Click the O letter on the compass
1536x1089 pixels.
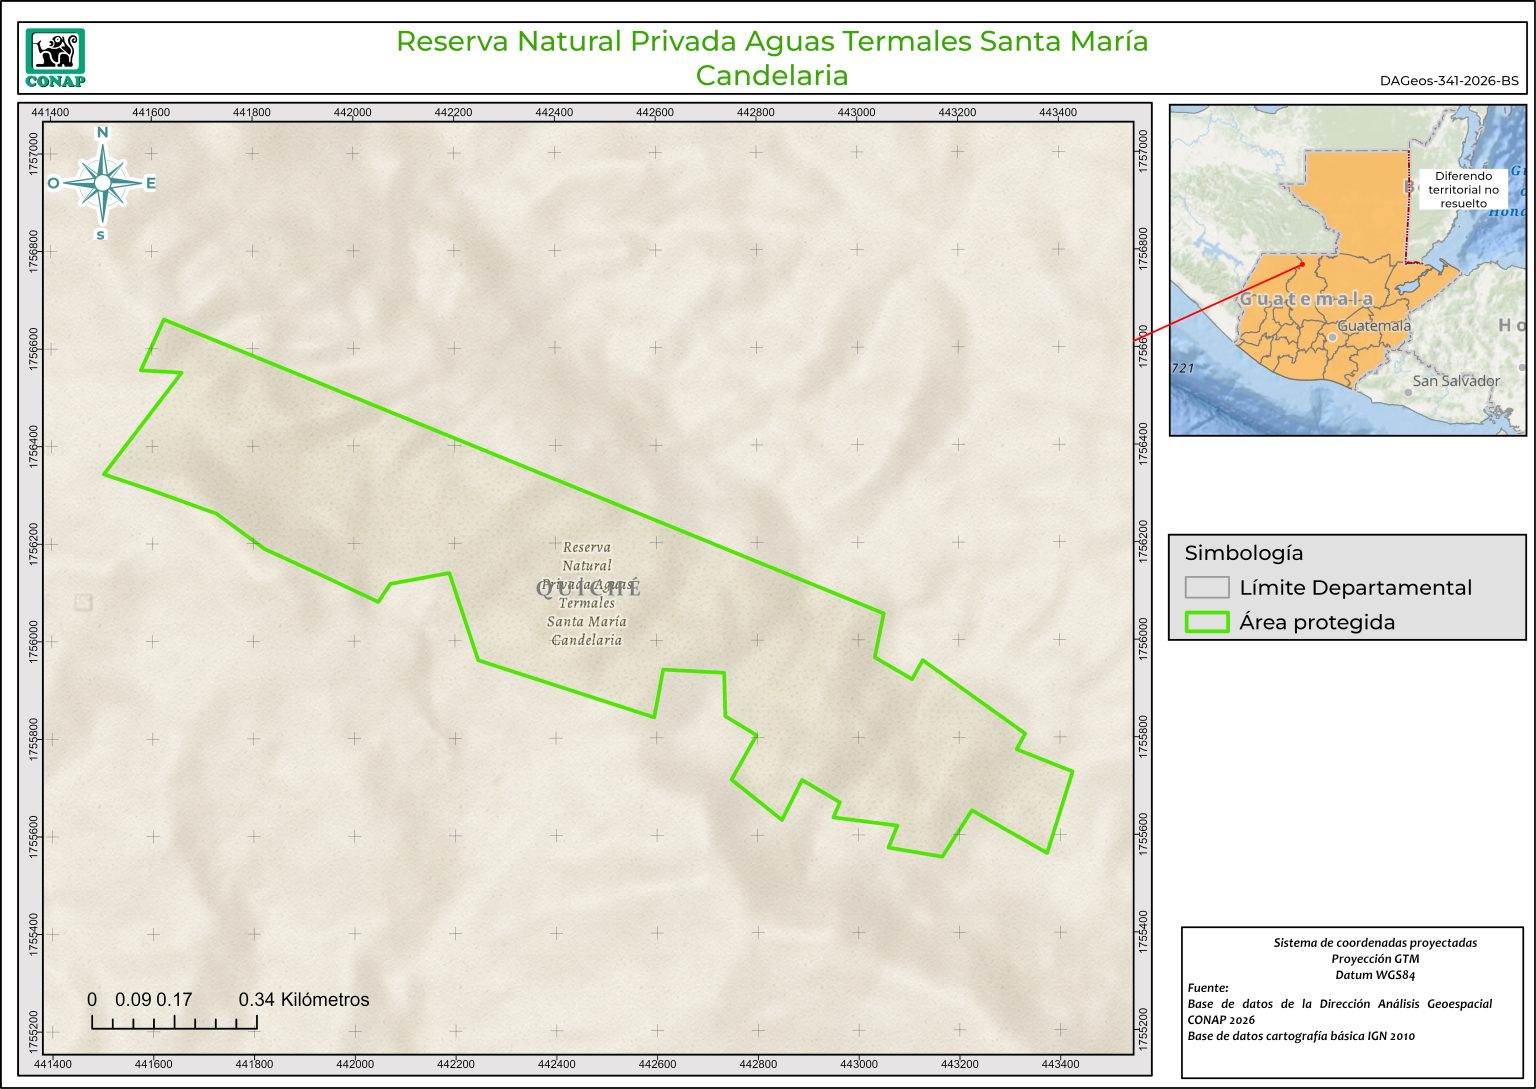(x=53, y=183)
